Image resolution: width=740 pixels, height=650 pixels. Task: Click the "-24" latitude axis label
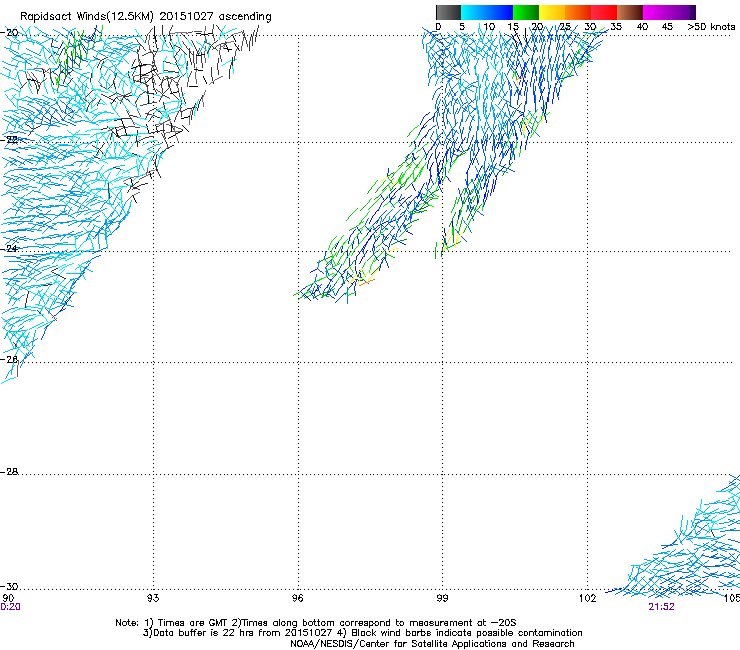click(11, 249)
